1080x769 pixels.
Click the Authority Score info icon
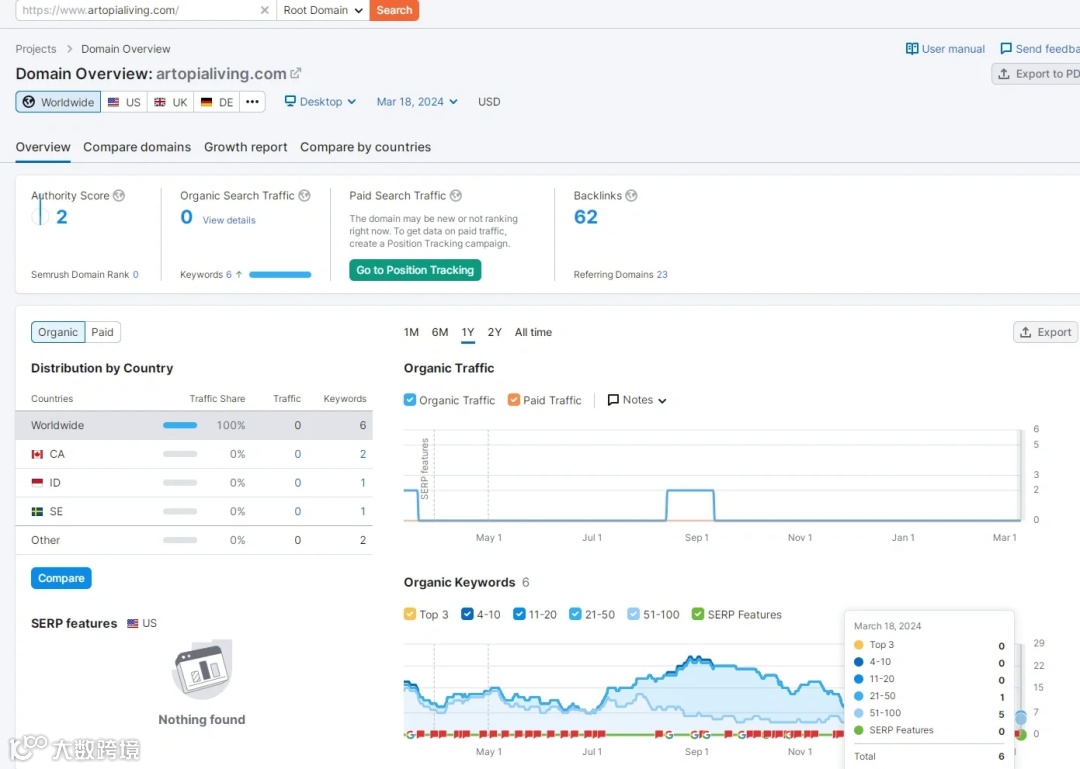coord(119,196)
